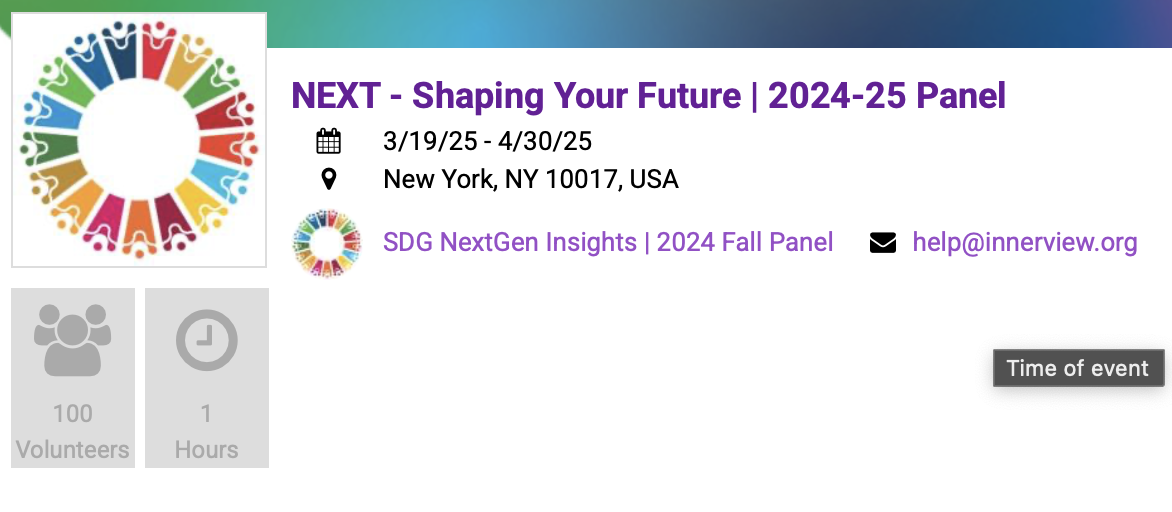Image resolution: width=1172 pixels, height=512 pixels.
Task: Click the clock icon above Hours
Action: pos(207,340)
